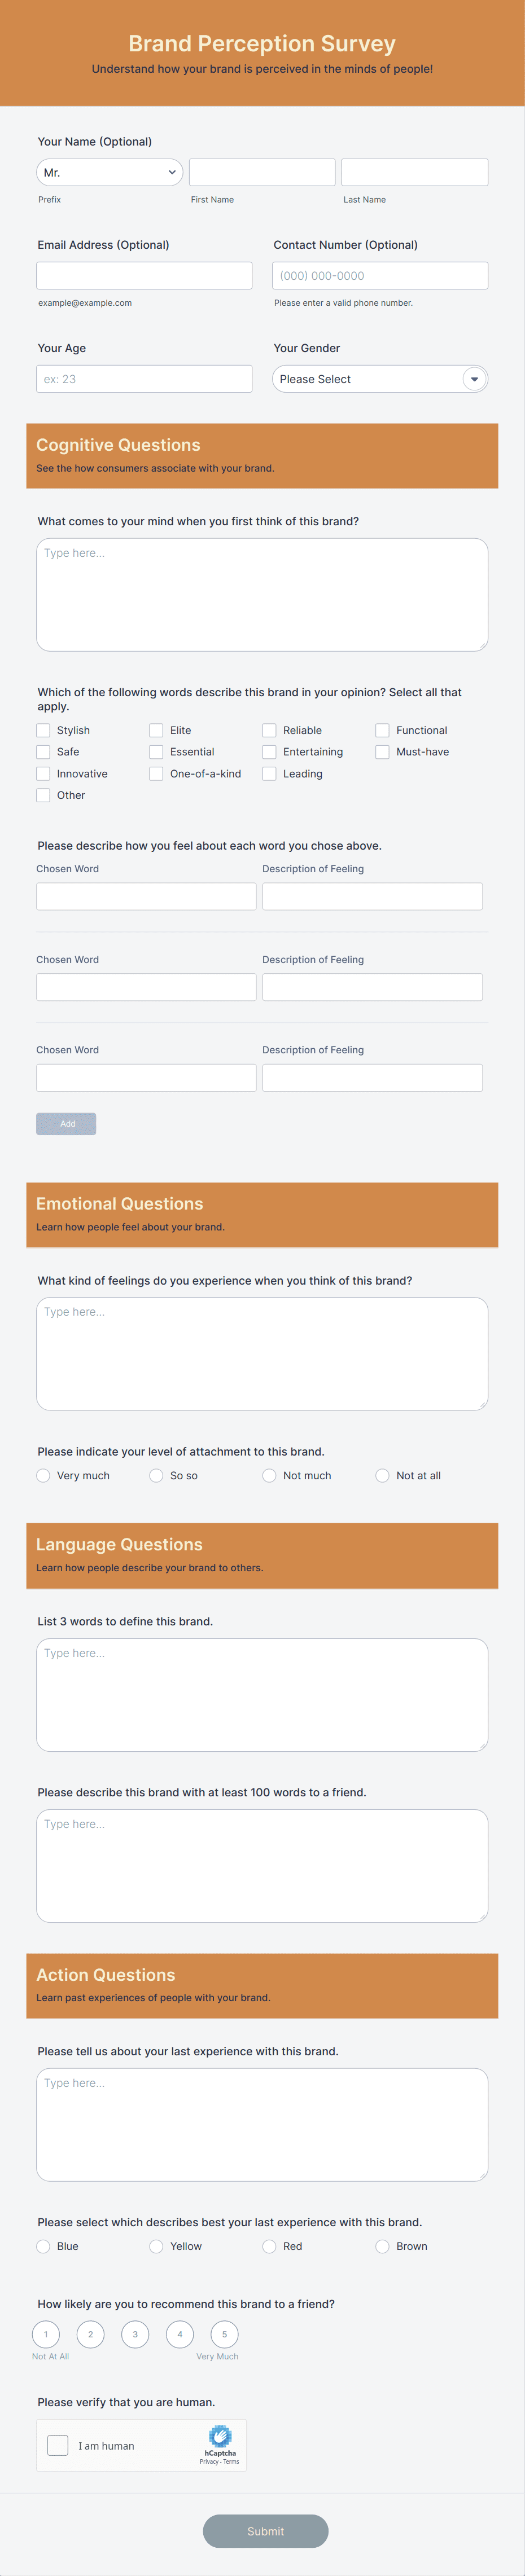Open the Prefix dropdown showing 'Mr.'

point(109,171)
